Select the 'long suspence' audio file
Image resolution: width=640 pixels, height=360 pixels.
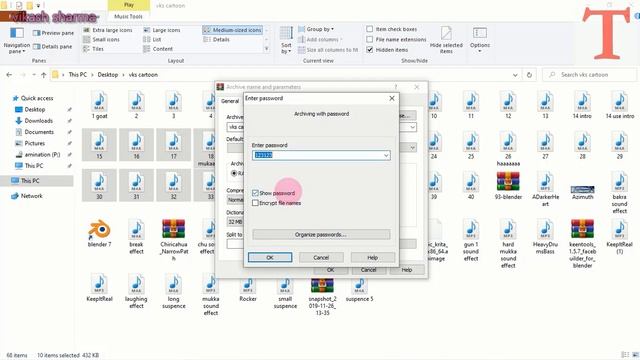click(x=173, y=291)
